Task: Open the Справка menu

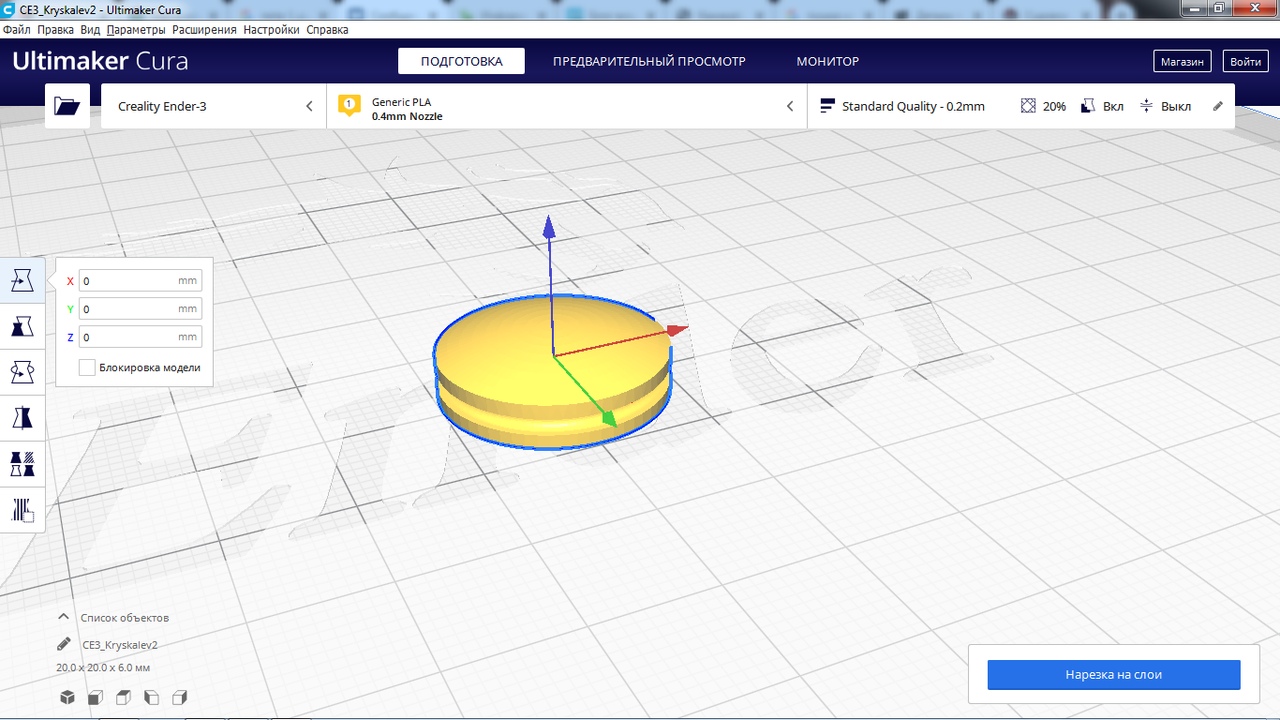Action: [327, 30]
